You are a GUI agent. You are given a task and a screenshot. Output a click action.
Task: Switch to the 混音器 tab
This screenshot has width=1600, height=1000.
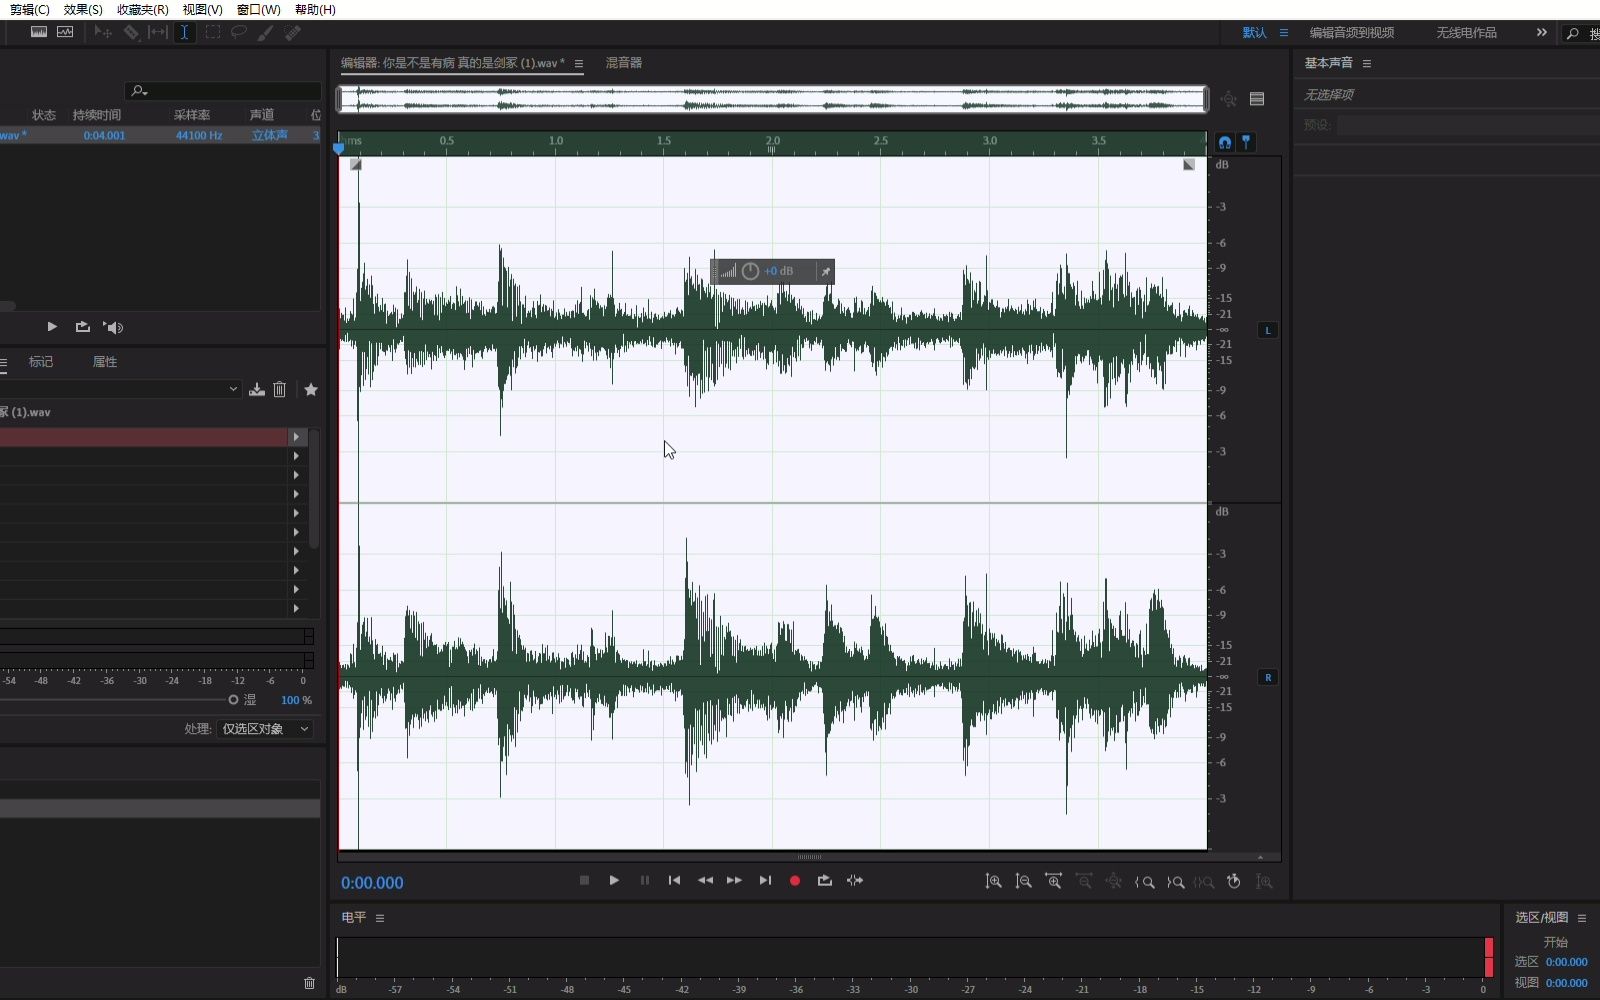pos(624,63)
